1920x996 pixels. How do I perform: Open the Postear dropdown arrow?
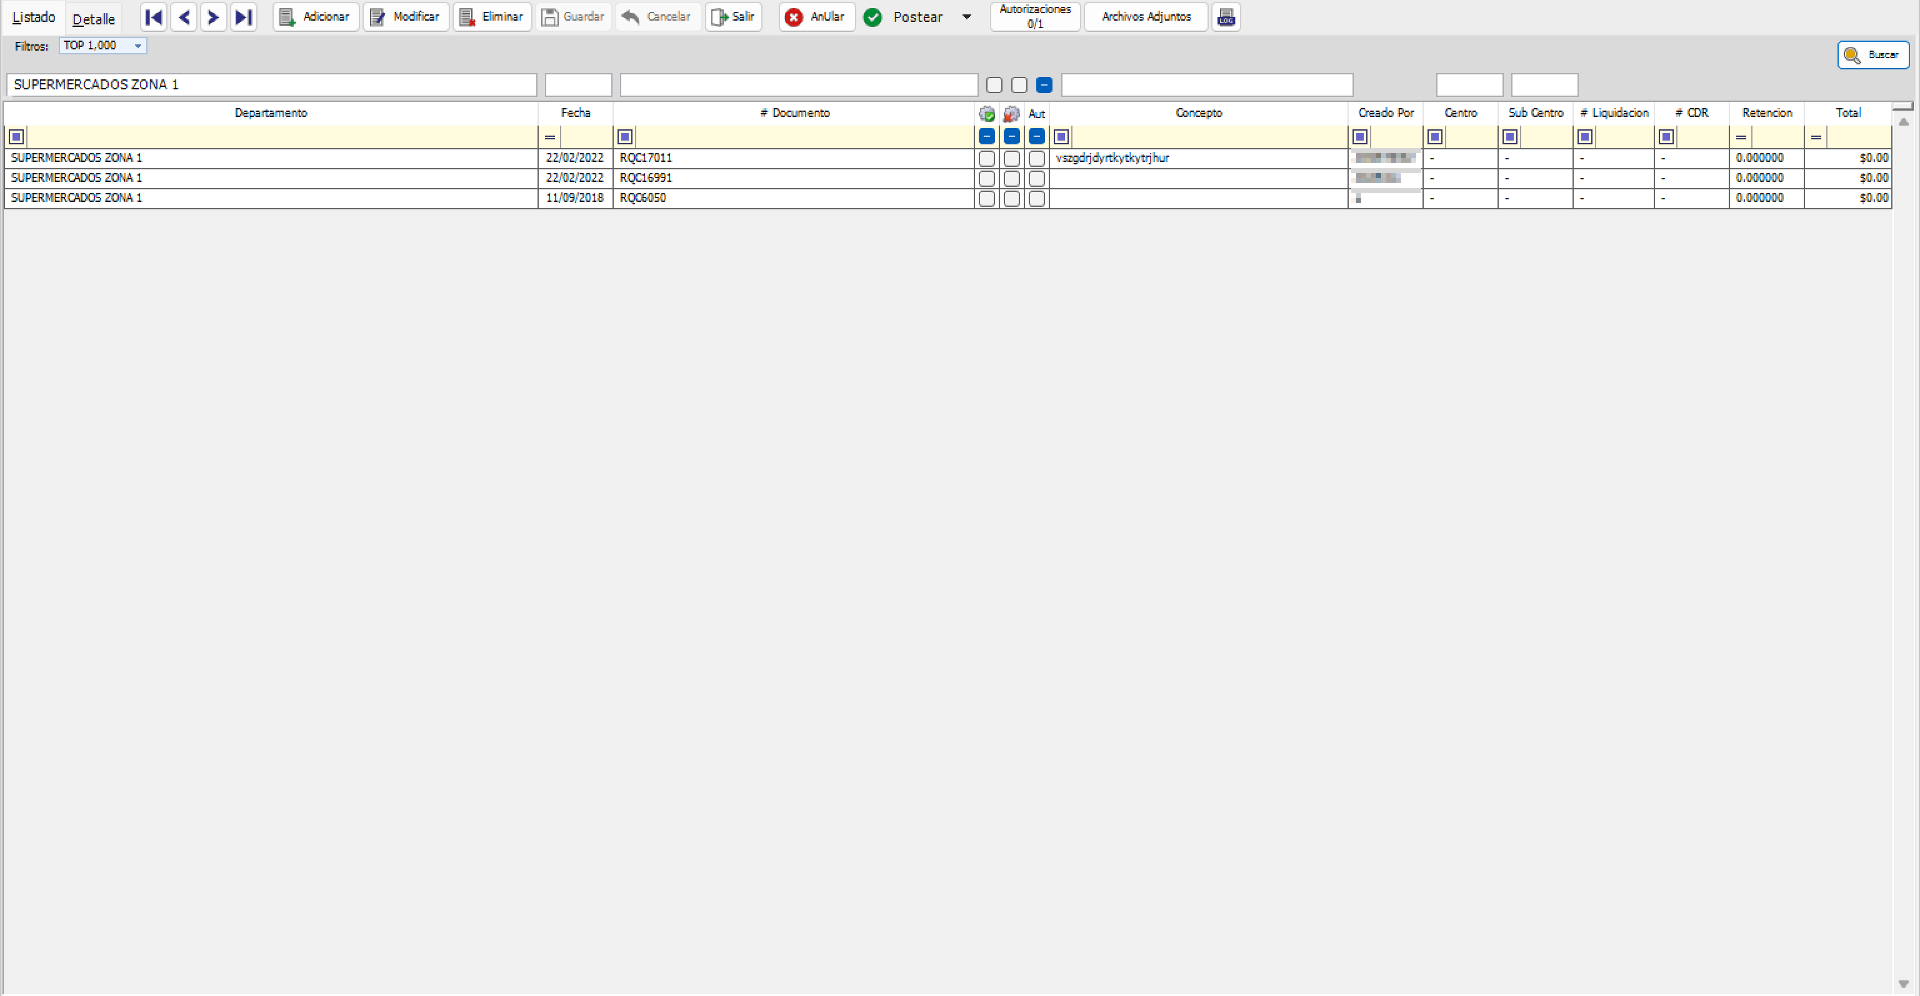click(x=966, y=17)
